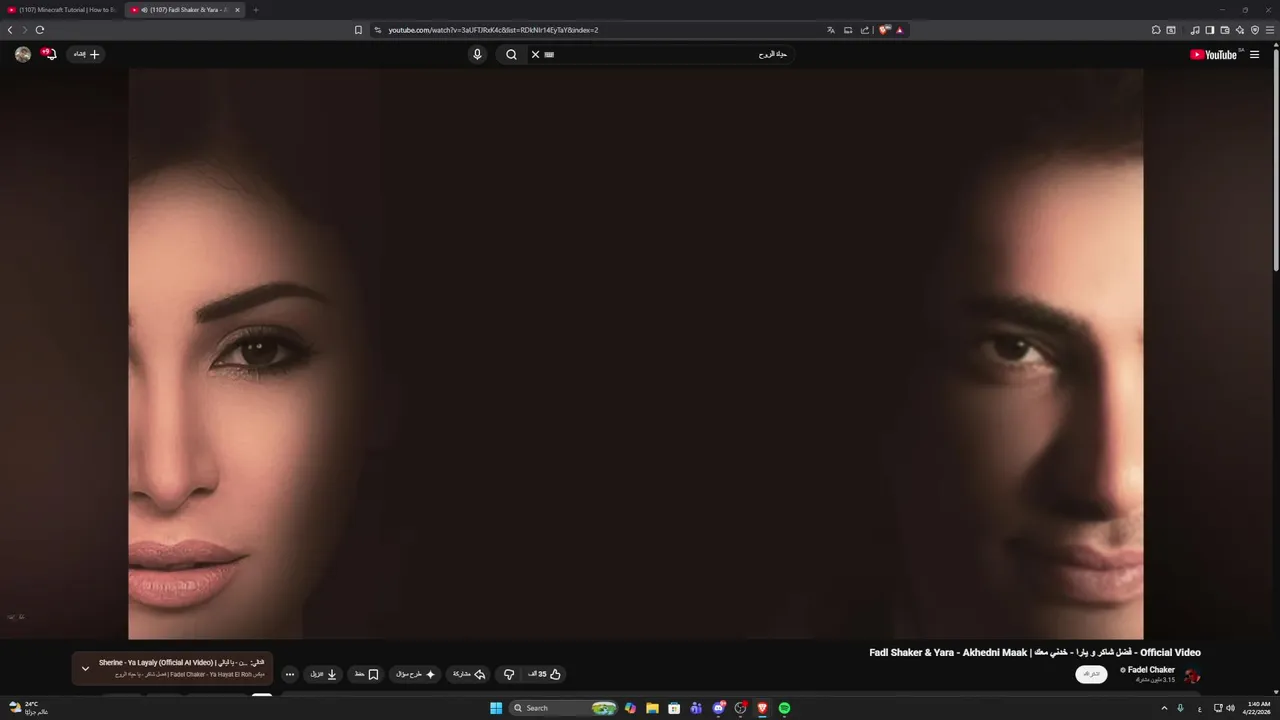Image resolution: width=1280 pixels, height=720 pixels.
Task: Click the page vertical scrollbar
Action: [1276, 160]
